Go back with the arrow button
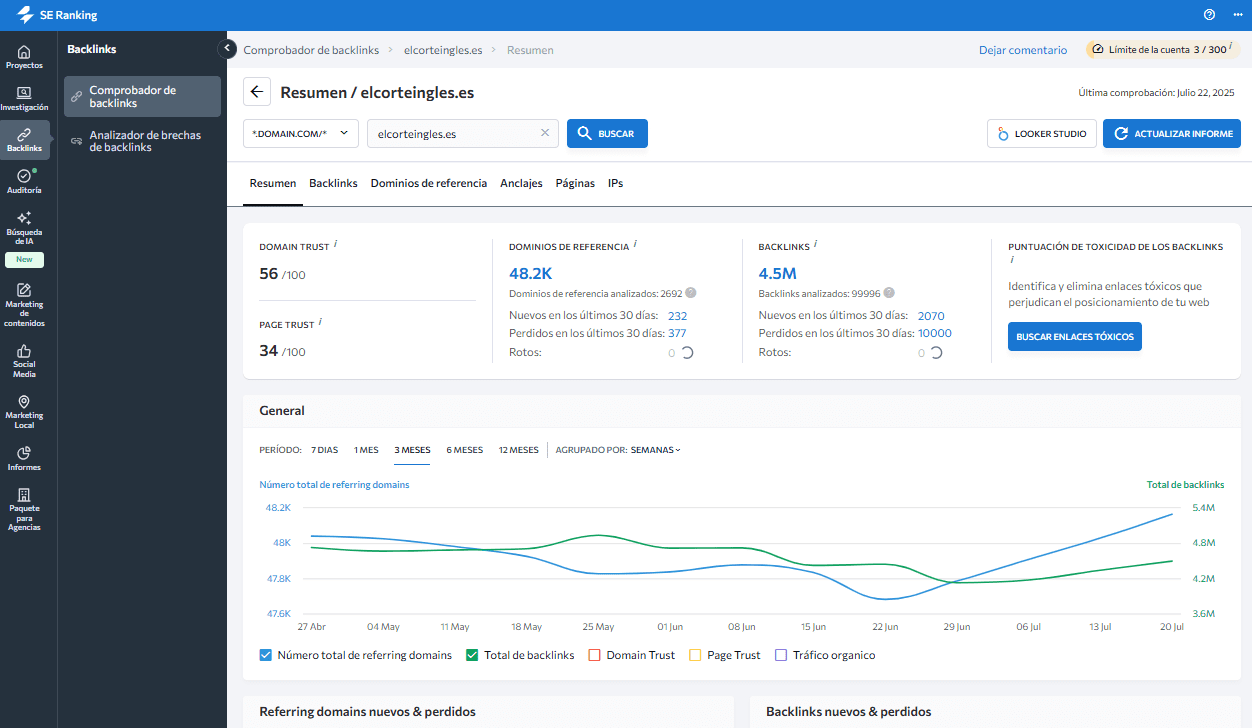Screen dimensions: 1252x728 tap(257, 92)
